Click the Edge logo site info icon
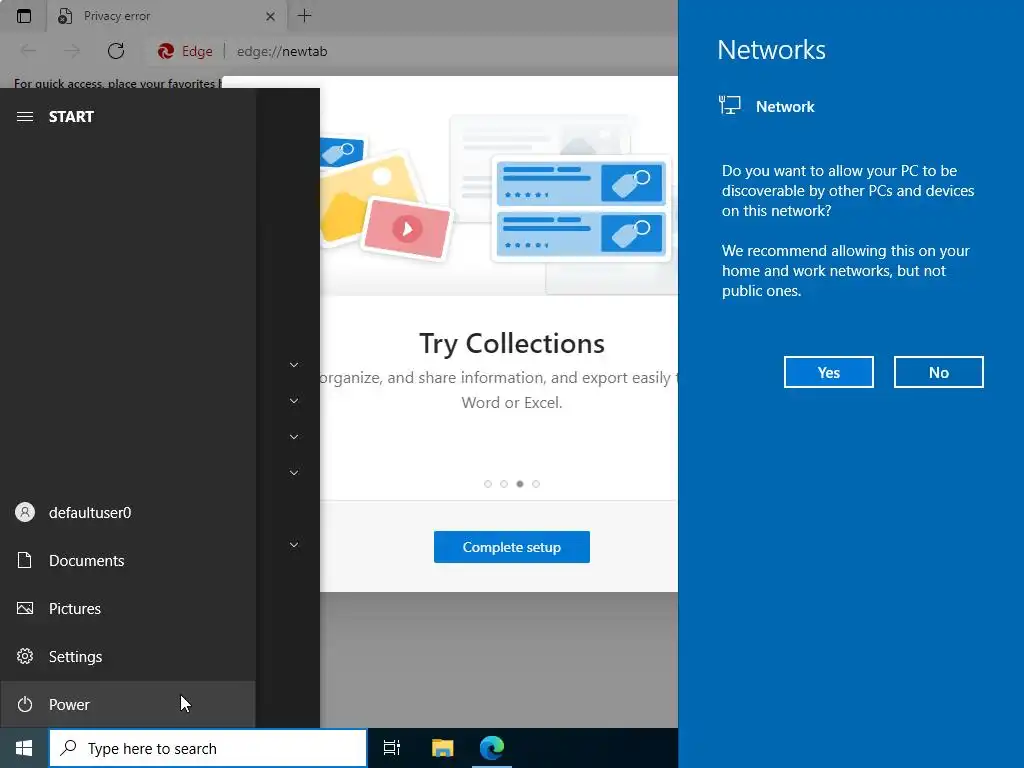Image resolution: width=1024 pixels, height=768 pixels. [x=166, y=51]
